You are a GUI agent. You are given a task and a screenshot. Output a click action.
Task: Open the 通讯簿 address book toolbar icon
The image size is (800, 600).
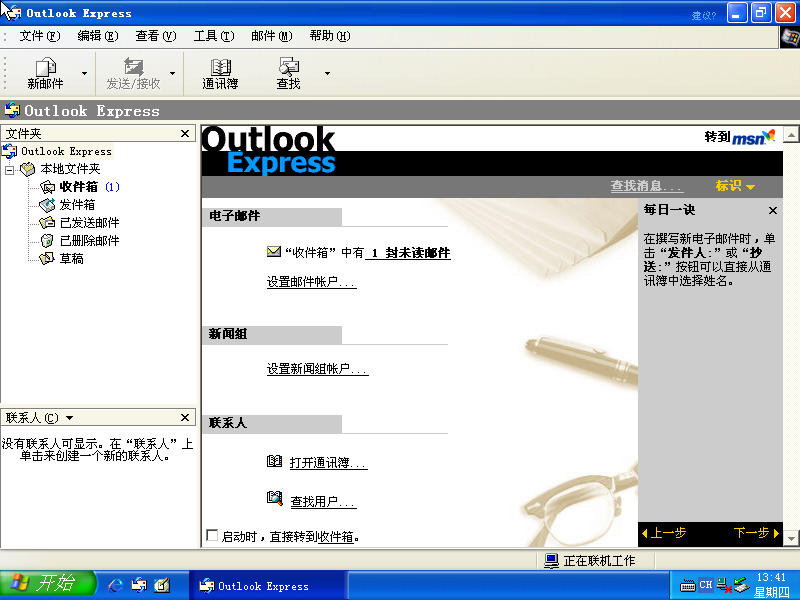tap(220, 67)
